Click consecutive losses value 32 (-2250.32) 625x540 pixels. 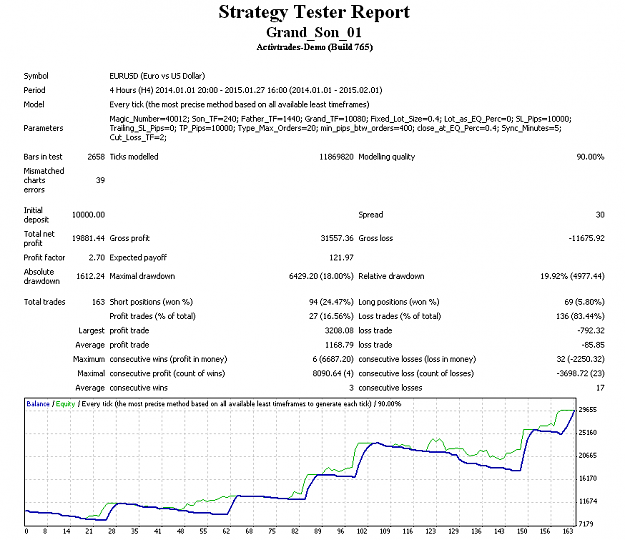(580, 359)
